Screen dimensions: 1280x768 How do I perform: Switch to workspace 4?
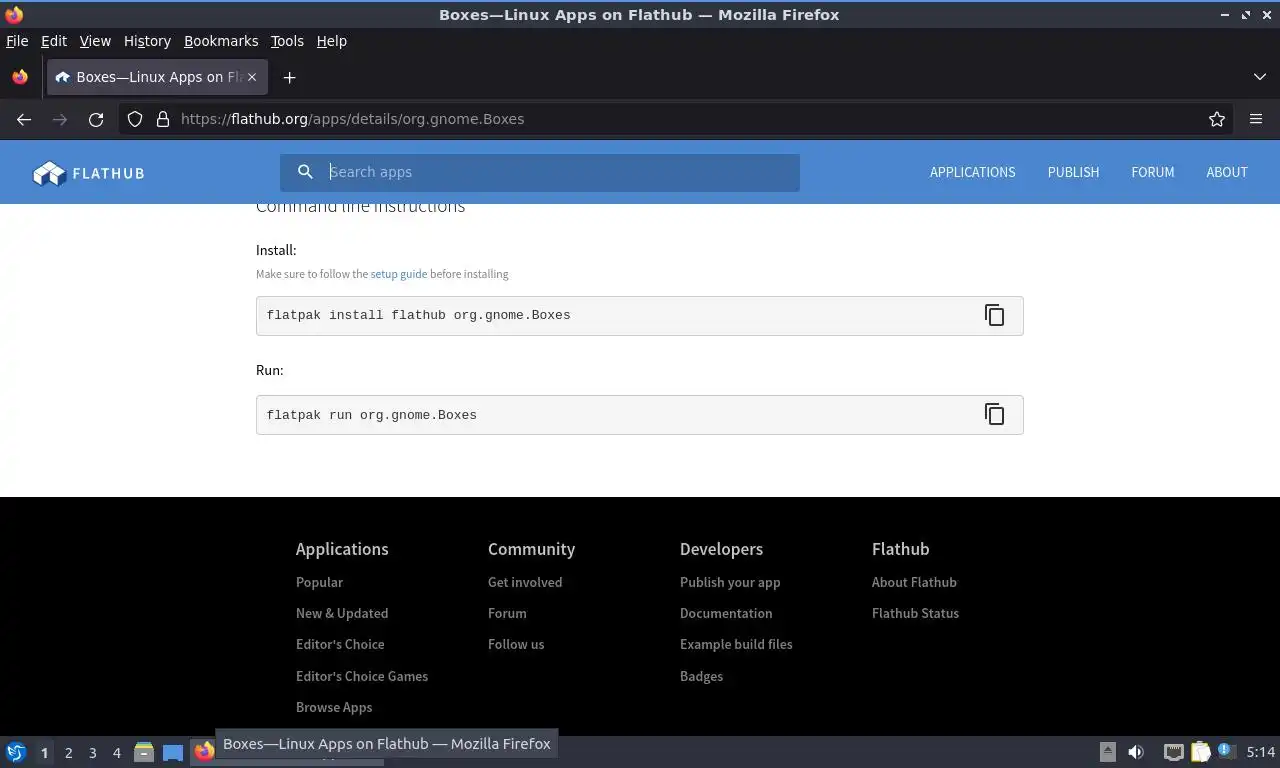tap(117, 753)
